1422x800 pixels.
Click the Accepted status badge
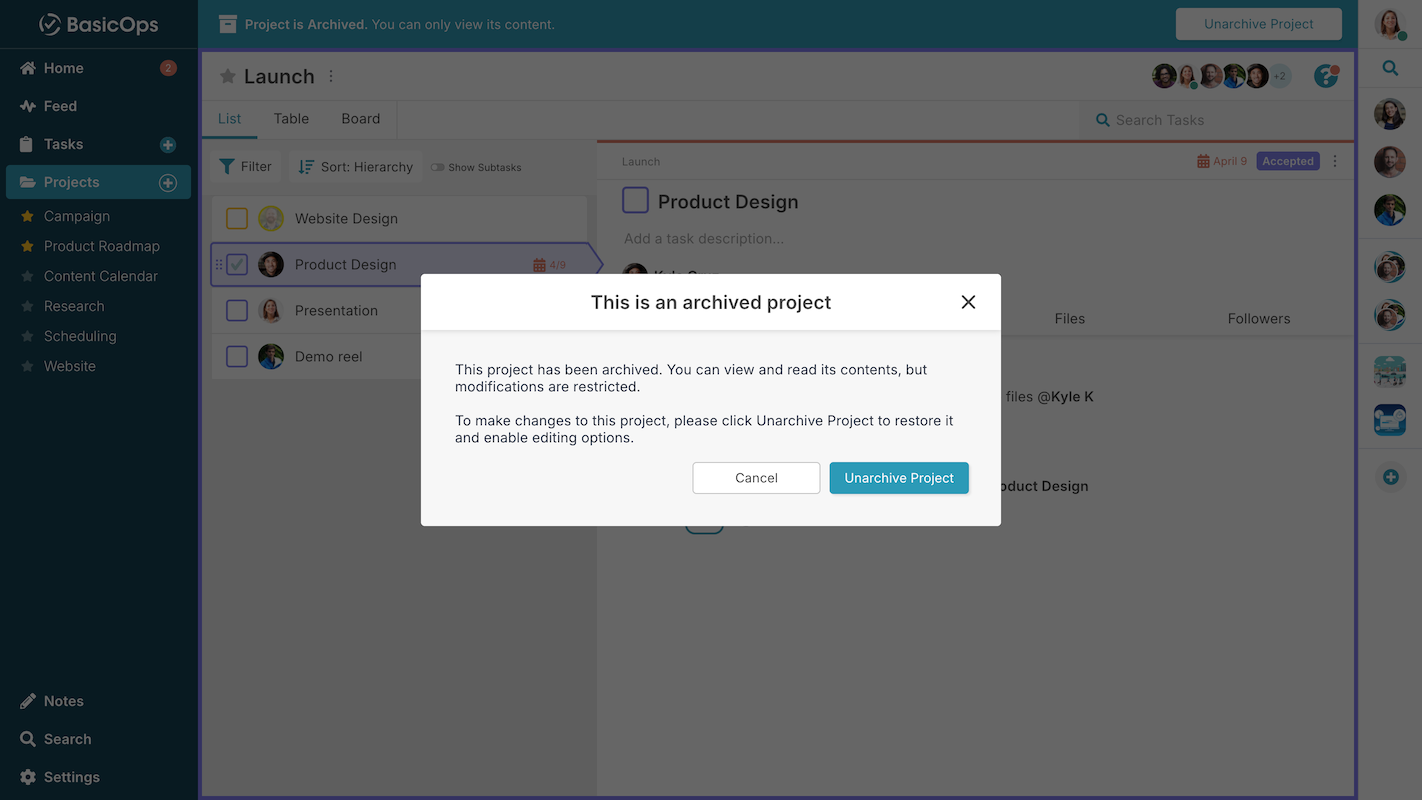(x=1288, y=161)
